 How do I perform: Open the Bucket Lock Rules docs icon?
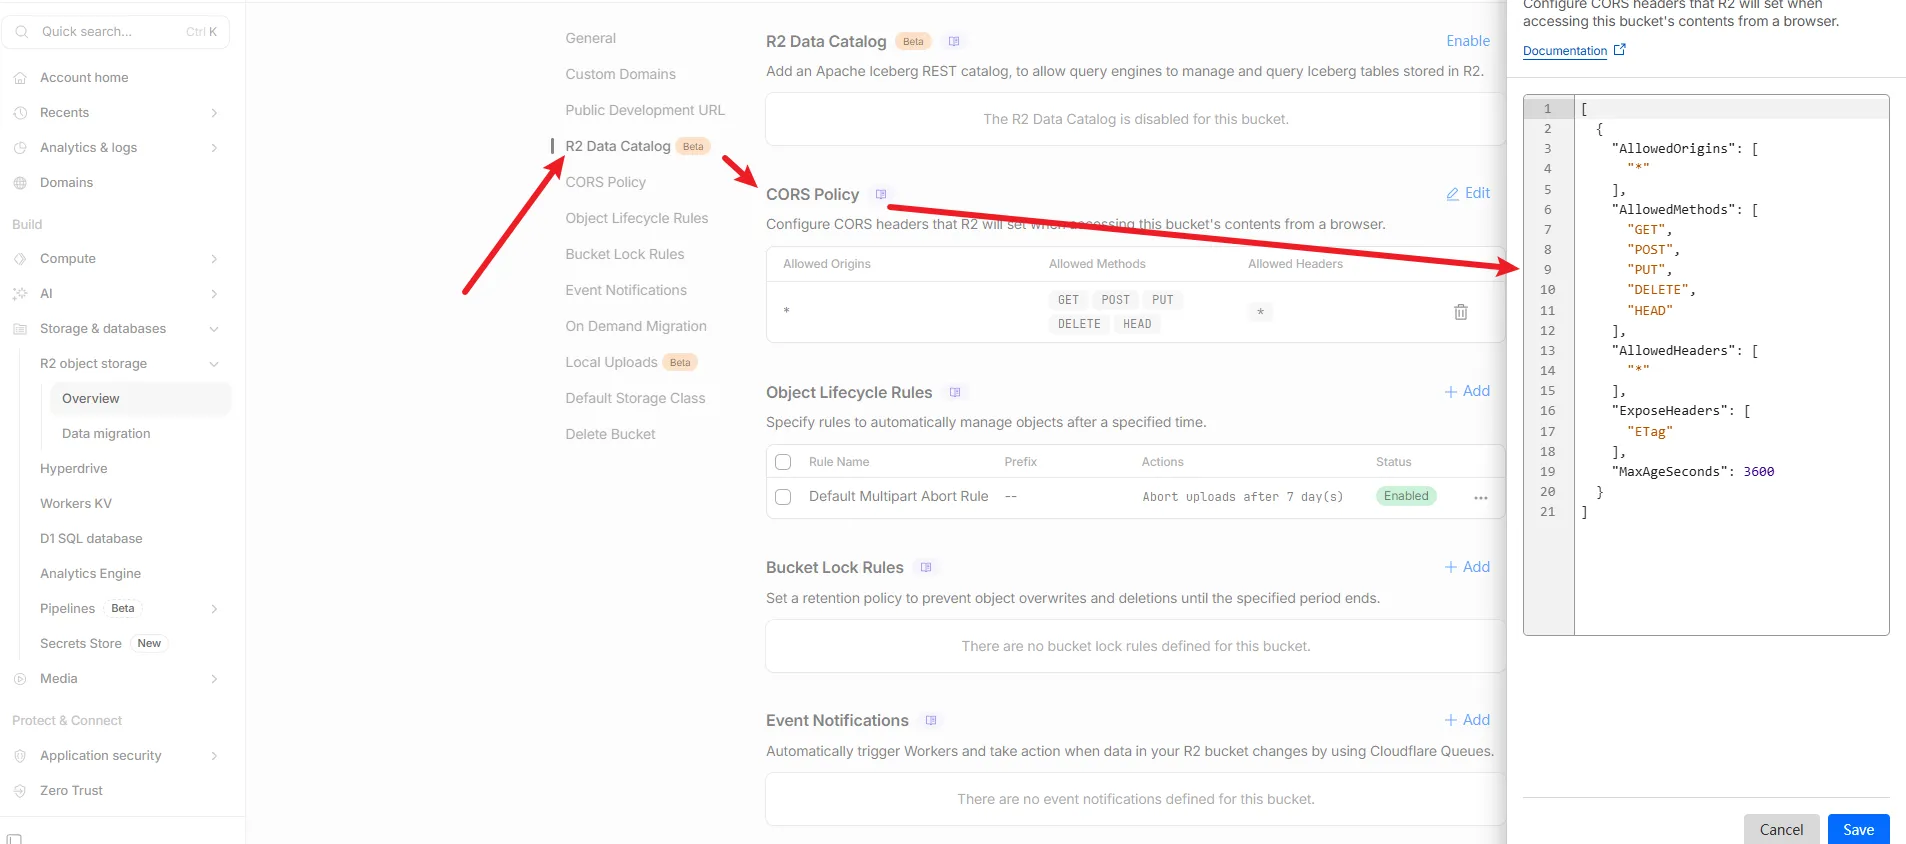(x=926, y=567)
